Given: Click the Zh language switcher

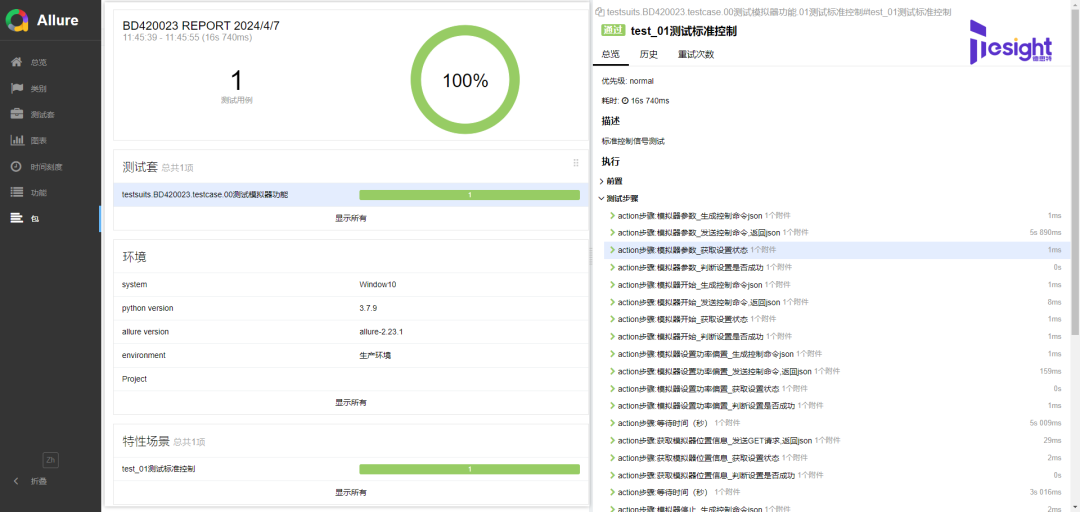Looking at the screenshot, I should (x=50, y=459).
